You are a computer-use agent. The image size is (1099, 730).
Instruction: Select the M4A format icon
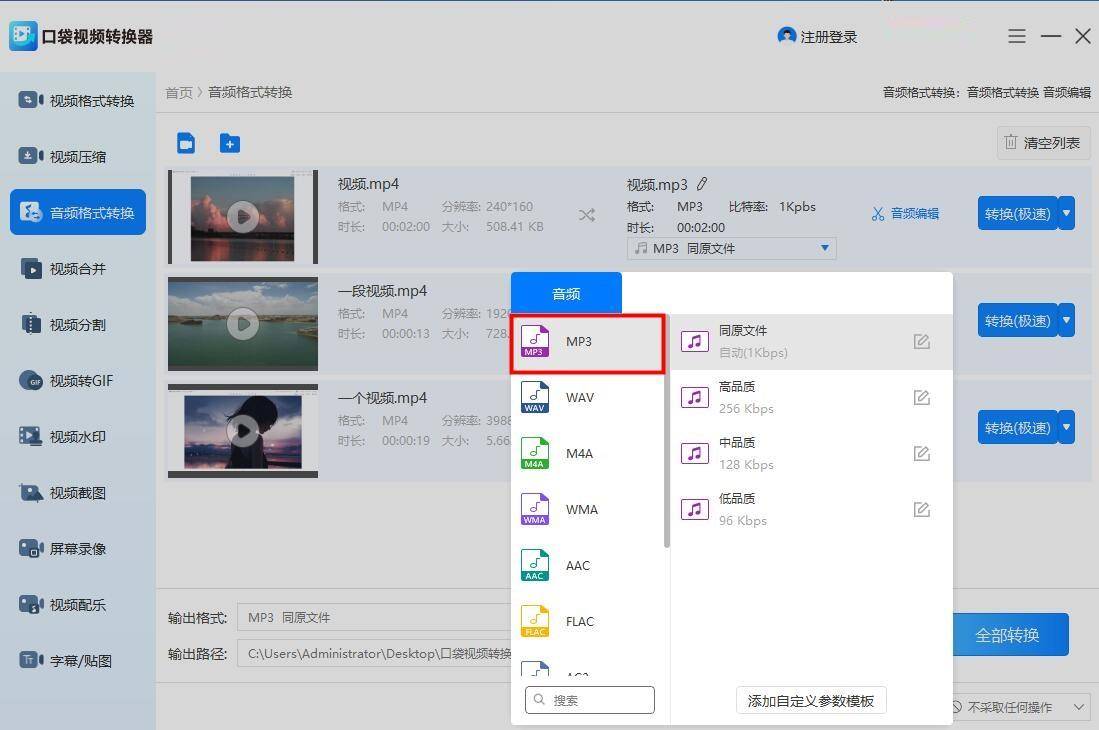tap(534, 453)
